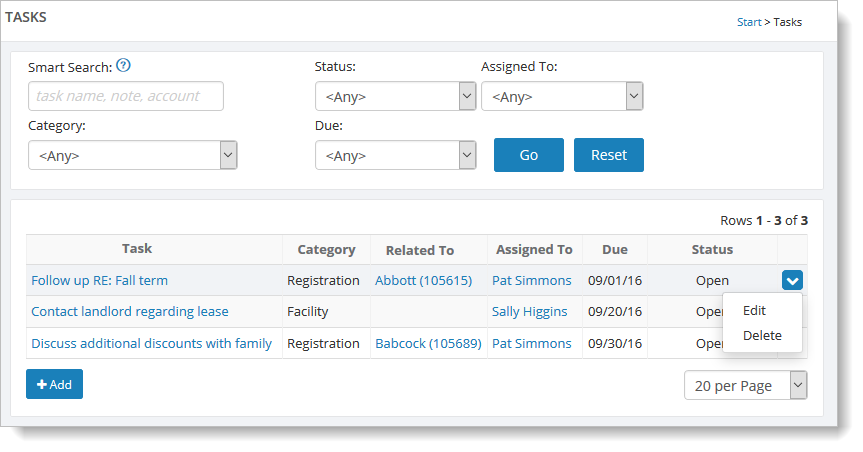Open the Due filter dropdown
The height and width of the screenshot is (452, 863).
point(395,155)
